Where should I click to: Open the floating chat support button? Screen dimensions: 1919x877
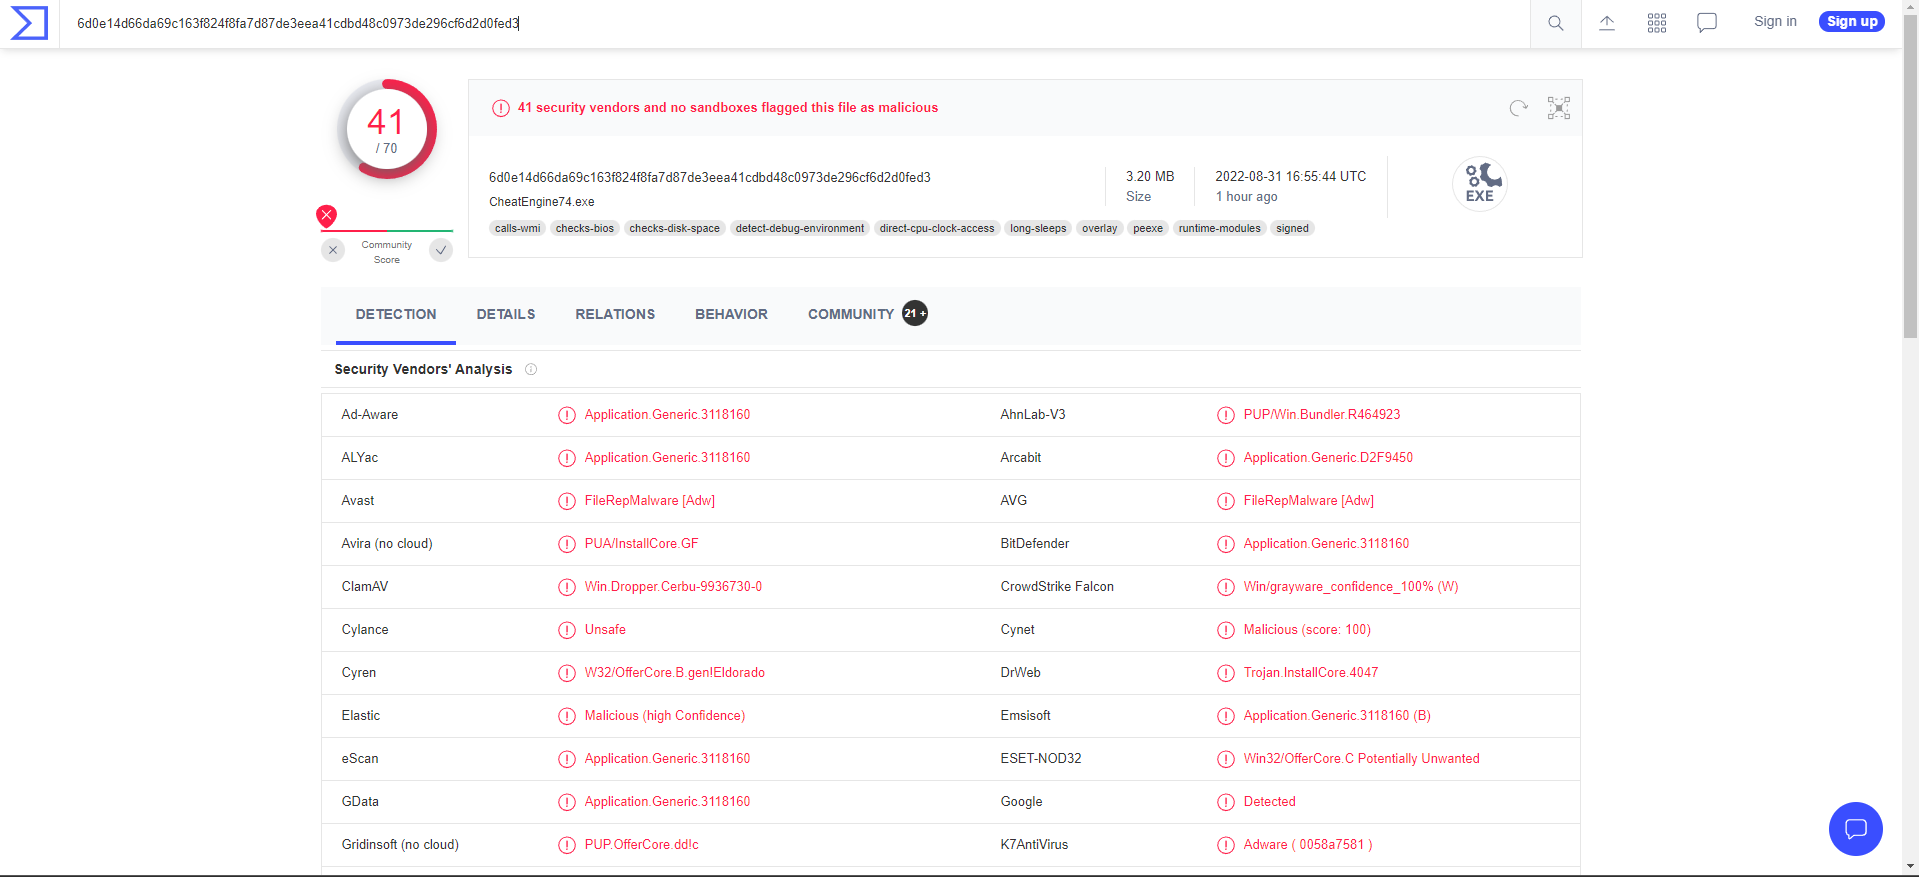click(x=1856, y=829)
